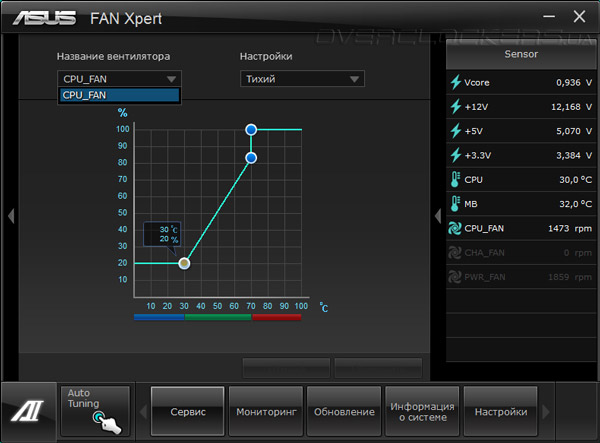Click the CHA_FAN speed 0 rpm
This screenshot has width=600, height=443.
(578, 253)
